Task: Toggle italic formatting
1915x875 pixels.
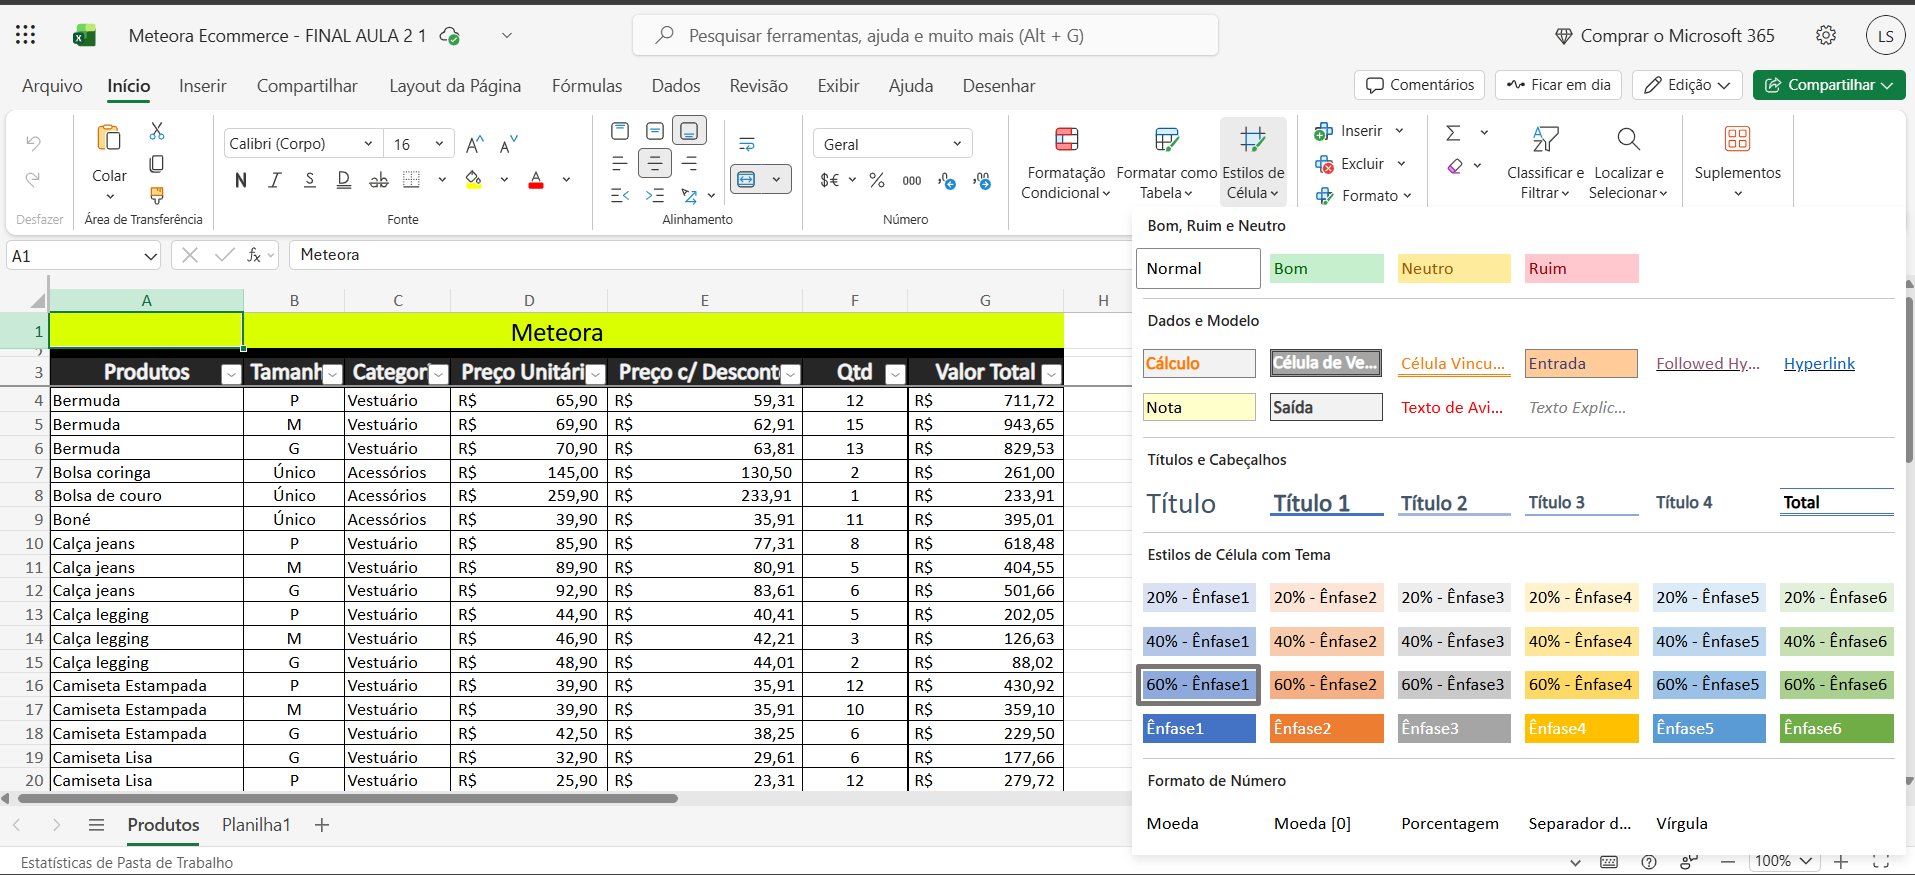Action: click(x=275, y=180)
